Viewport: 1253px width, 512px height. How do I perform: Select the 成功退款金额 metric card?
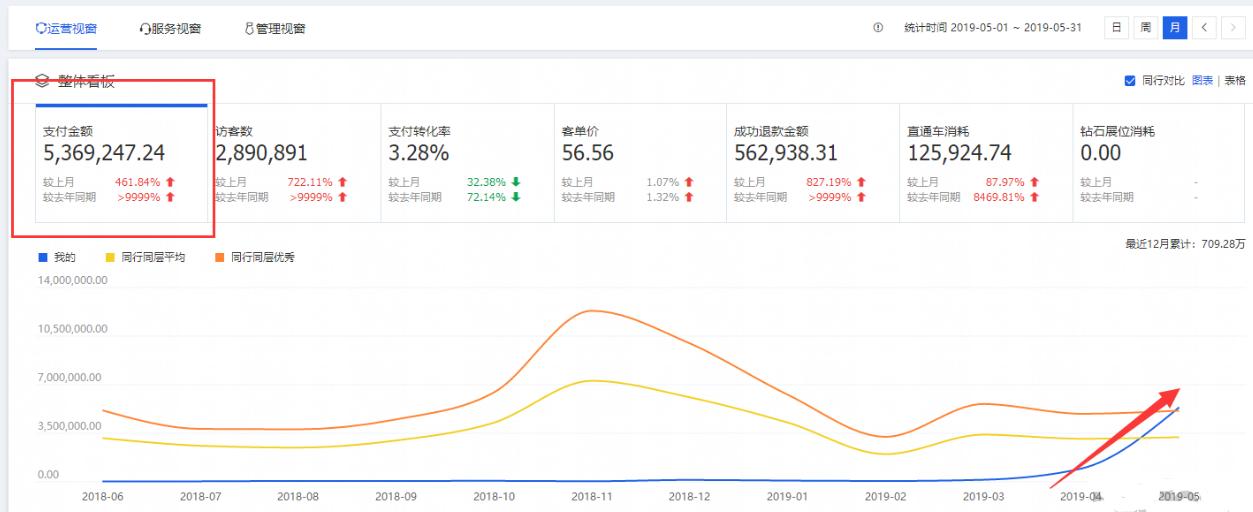(813, 163)
